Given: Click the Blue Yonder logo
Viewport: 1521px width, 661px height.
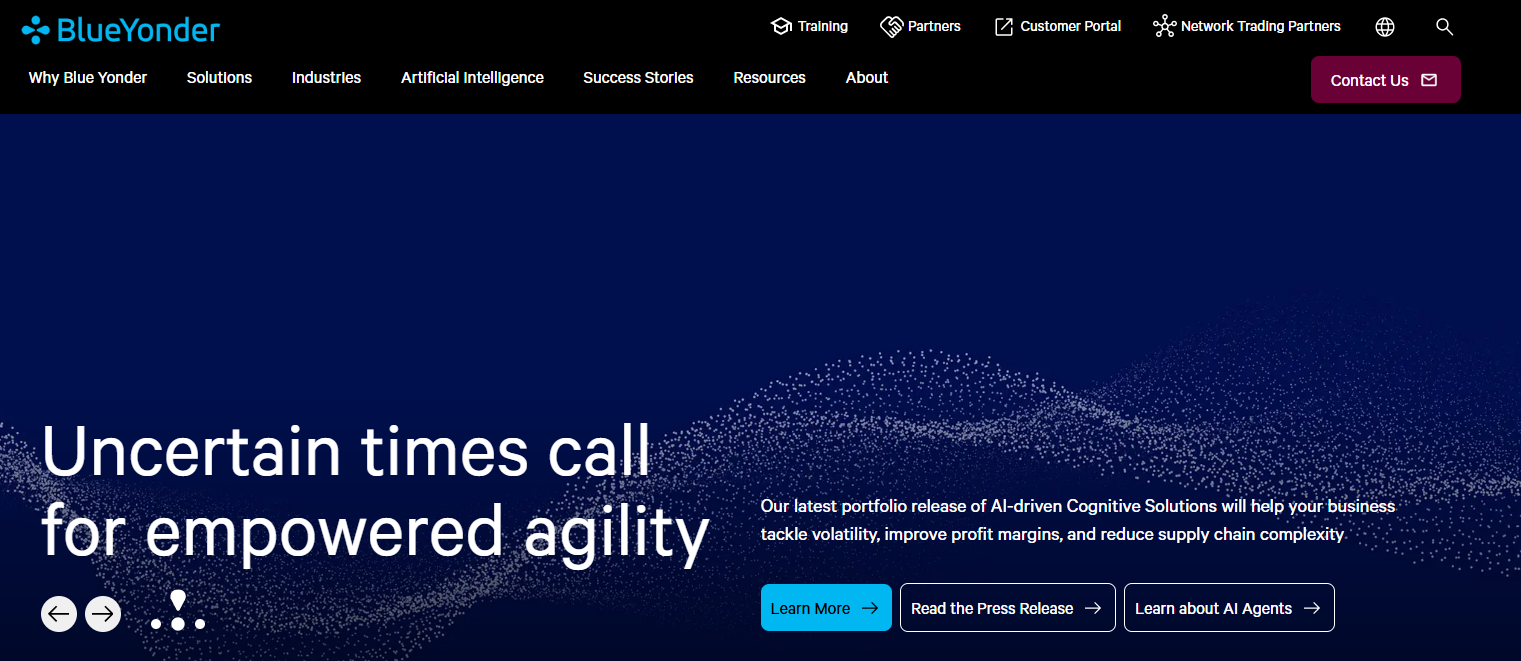Looking at the screenshot, I should pyautogui.click(x=120, y=29).
